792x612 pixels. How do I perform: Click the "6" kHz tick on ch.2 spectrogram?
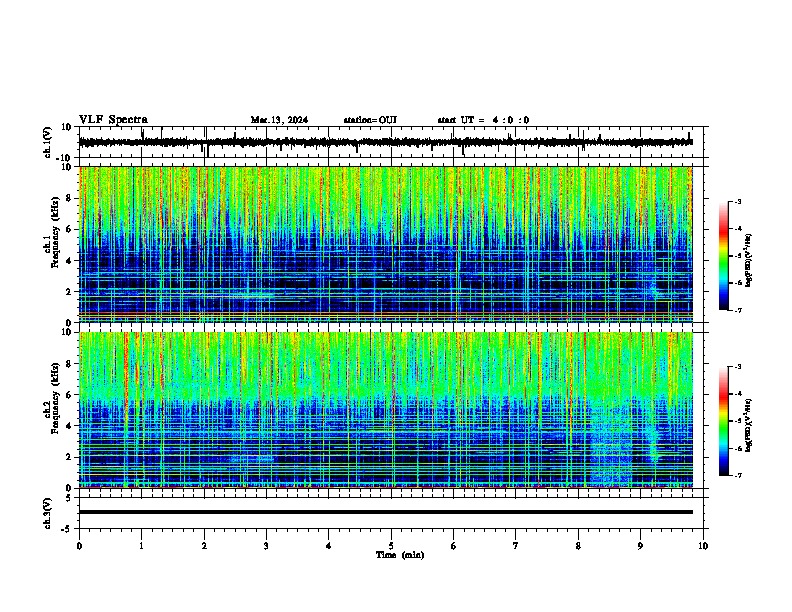click(x=69, y=395)
